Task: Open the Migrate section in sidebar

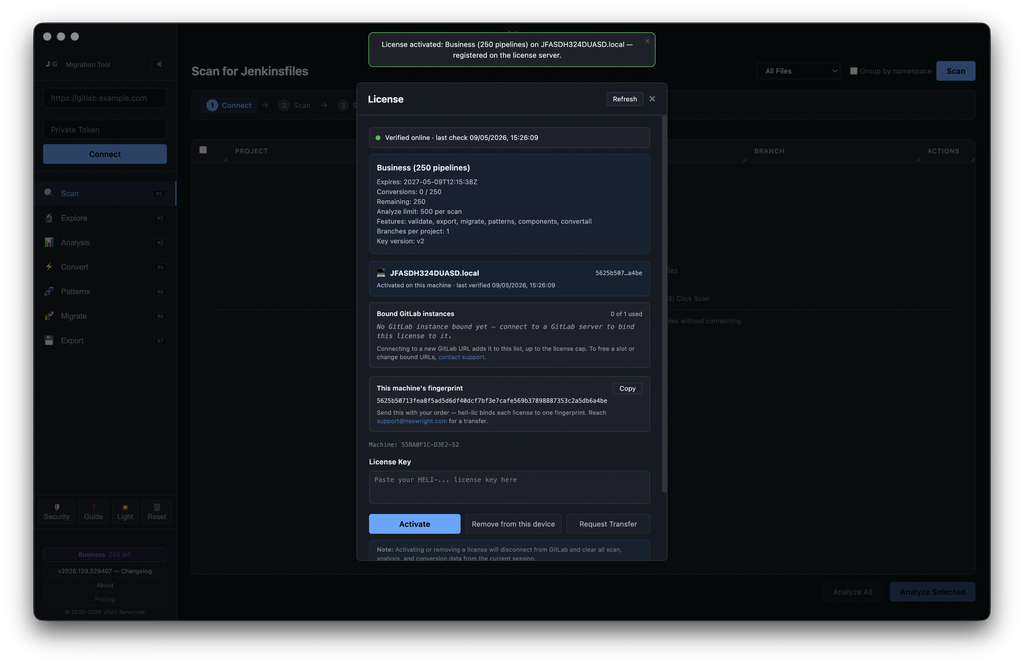Action: coord(104,316)
